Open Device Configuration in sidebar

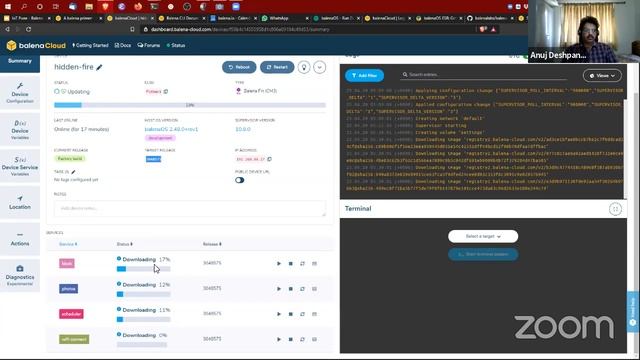point(20,93)
